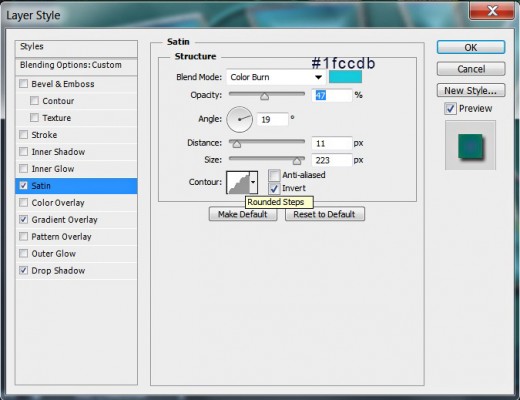Confirm with the OK button
The width and height of the screenshot is (520, 400).
471,47
